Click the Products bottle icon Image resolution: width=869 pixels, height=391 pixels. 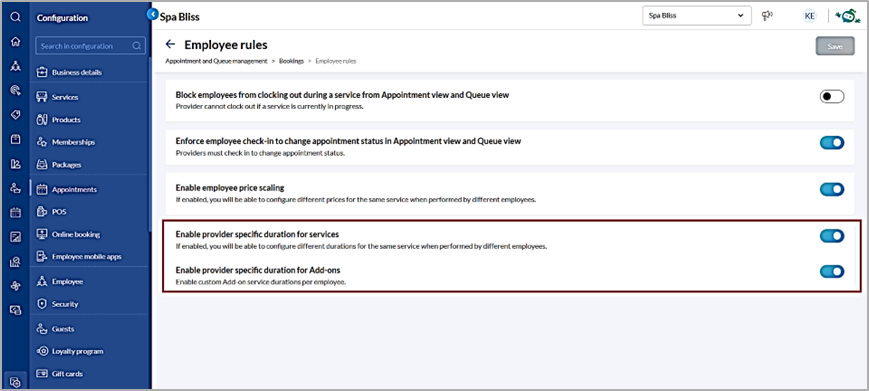coord(42,120)
